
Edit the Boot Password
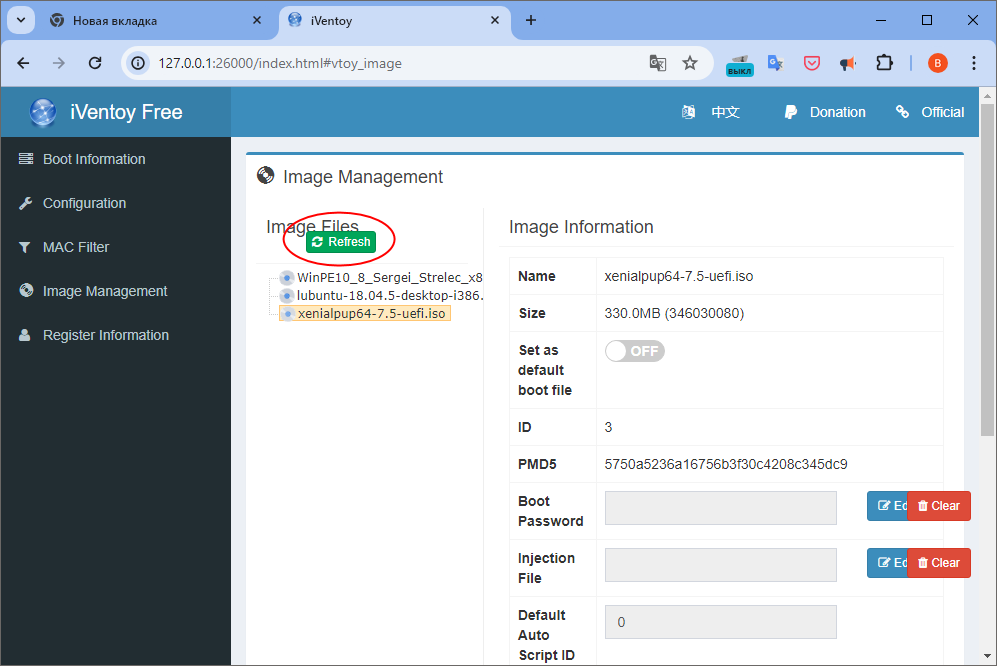(887, 506)
